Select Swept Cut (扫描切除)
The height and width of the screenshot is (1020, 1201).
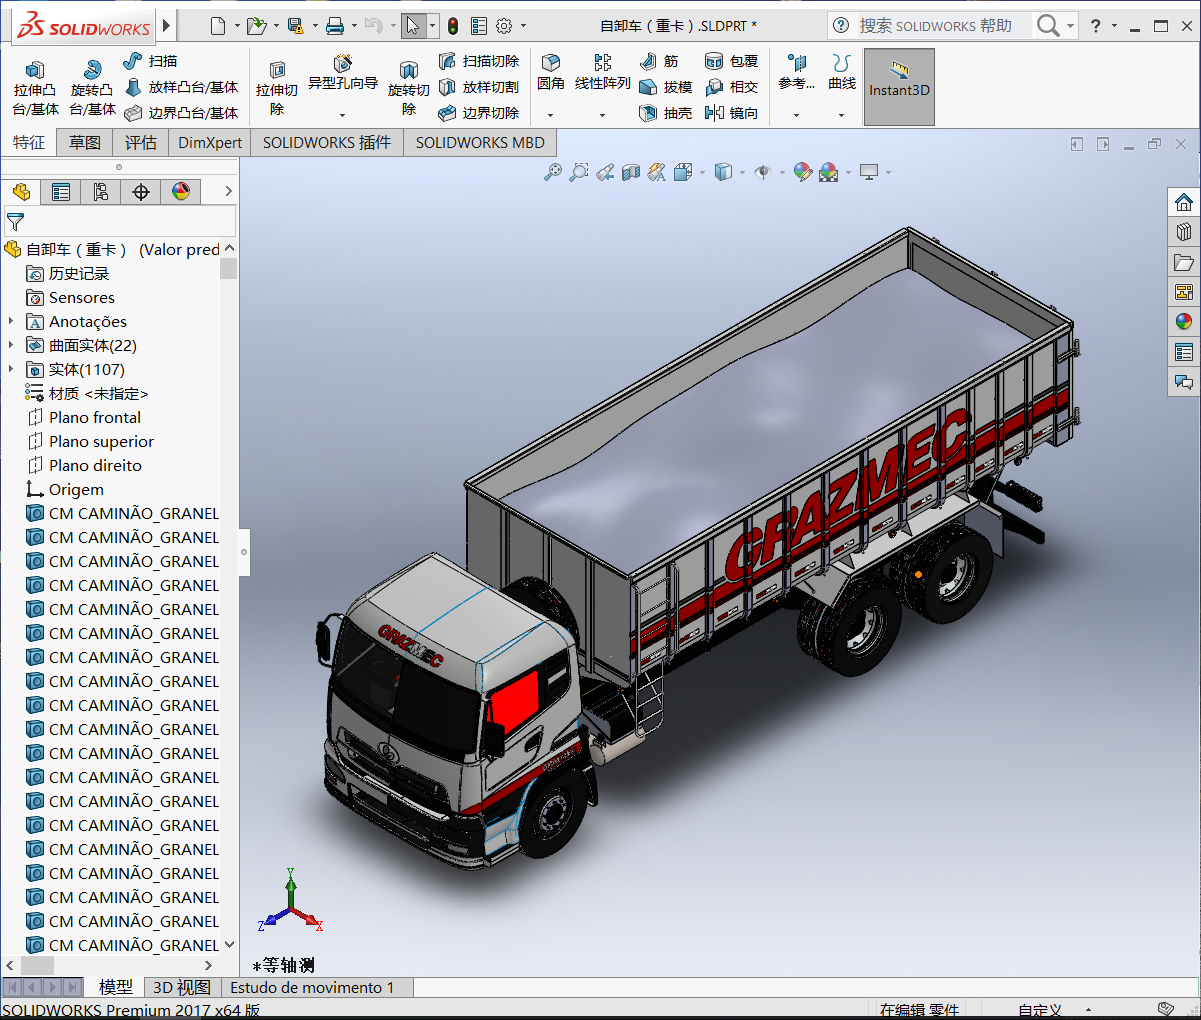(x=478, y=61)
